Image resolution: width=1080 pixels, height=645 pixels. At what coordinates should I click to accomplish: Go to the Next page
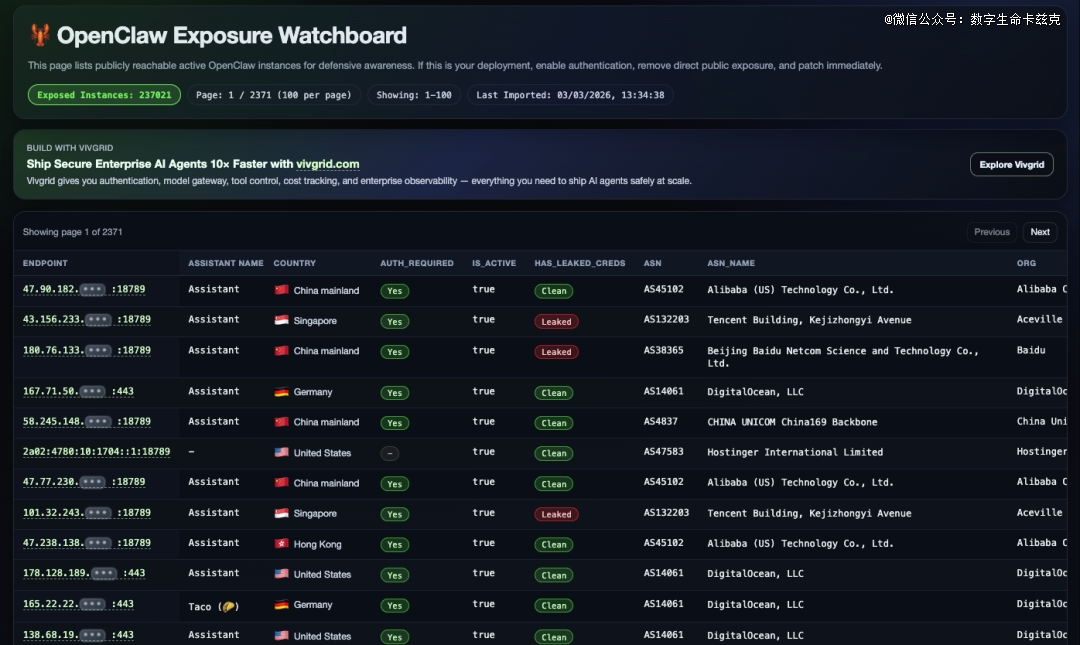coord(1040,232)
